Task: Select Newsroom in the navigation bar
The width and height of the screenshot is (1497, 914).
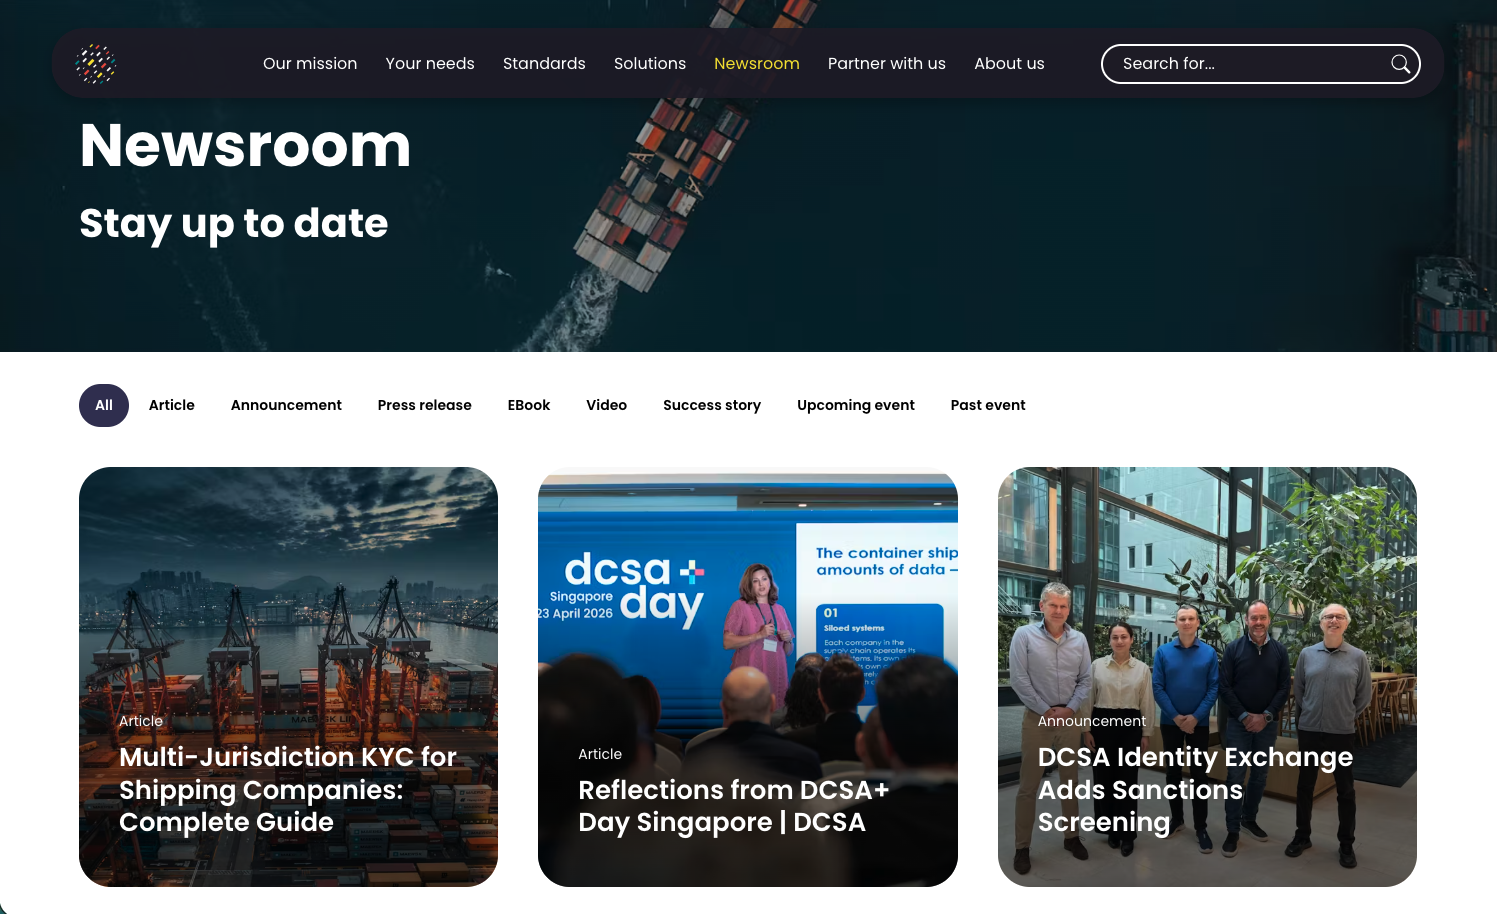Action: click(757, 63)
